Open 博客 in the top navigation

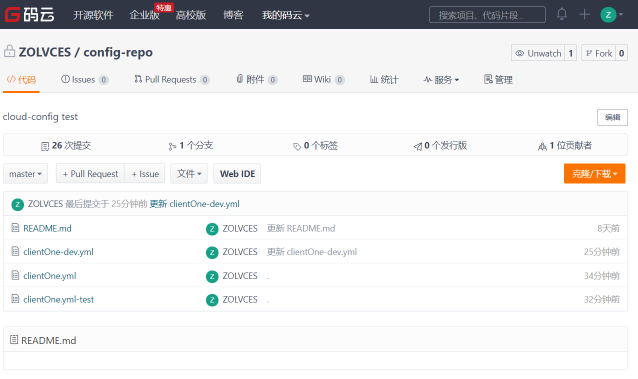233,15
